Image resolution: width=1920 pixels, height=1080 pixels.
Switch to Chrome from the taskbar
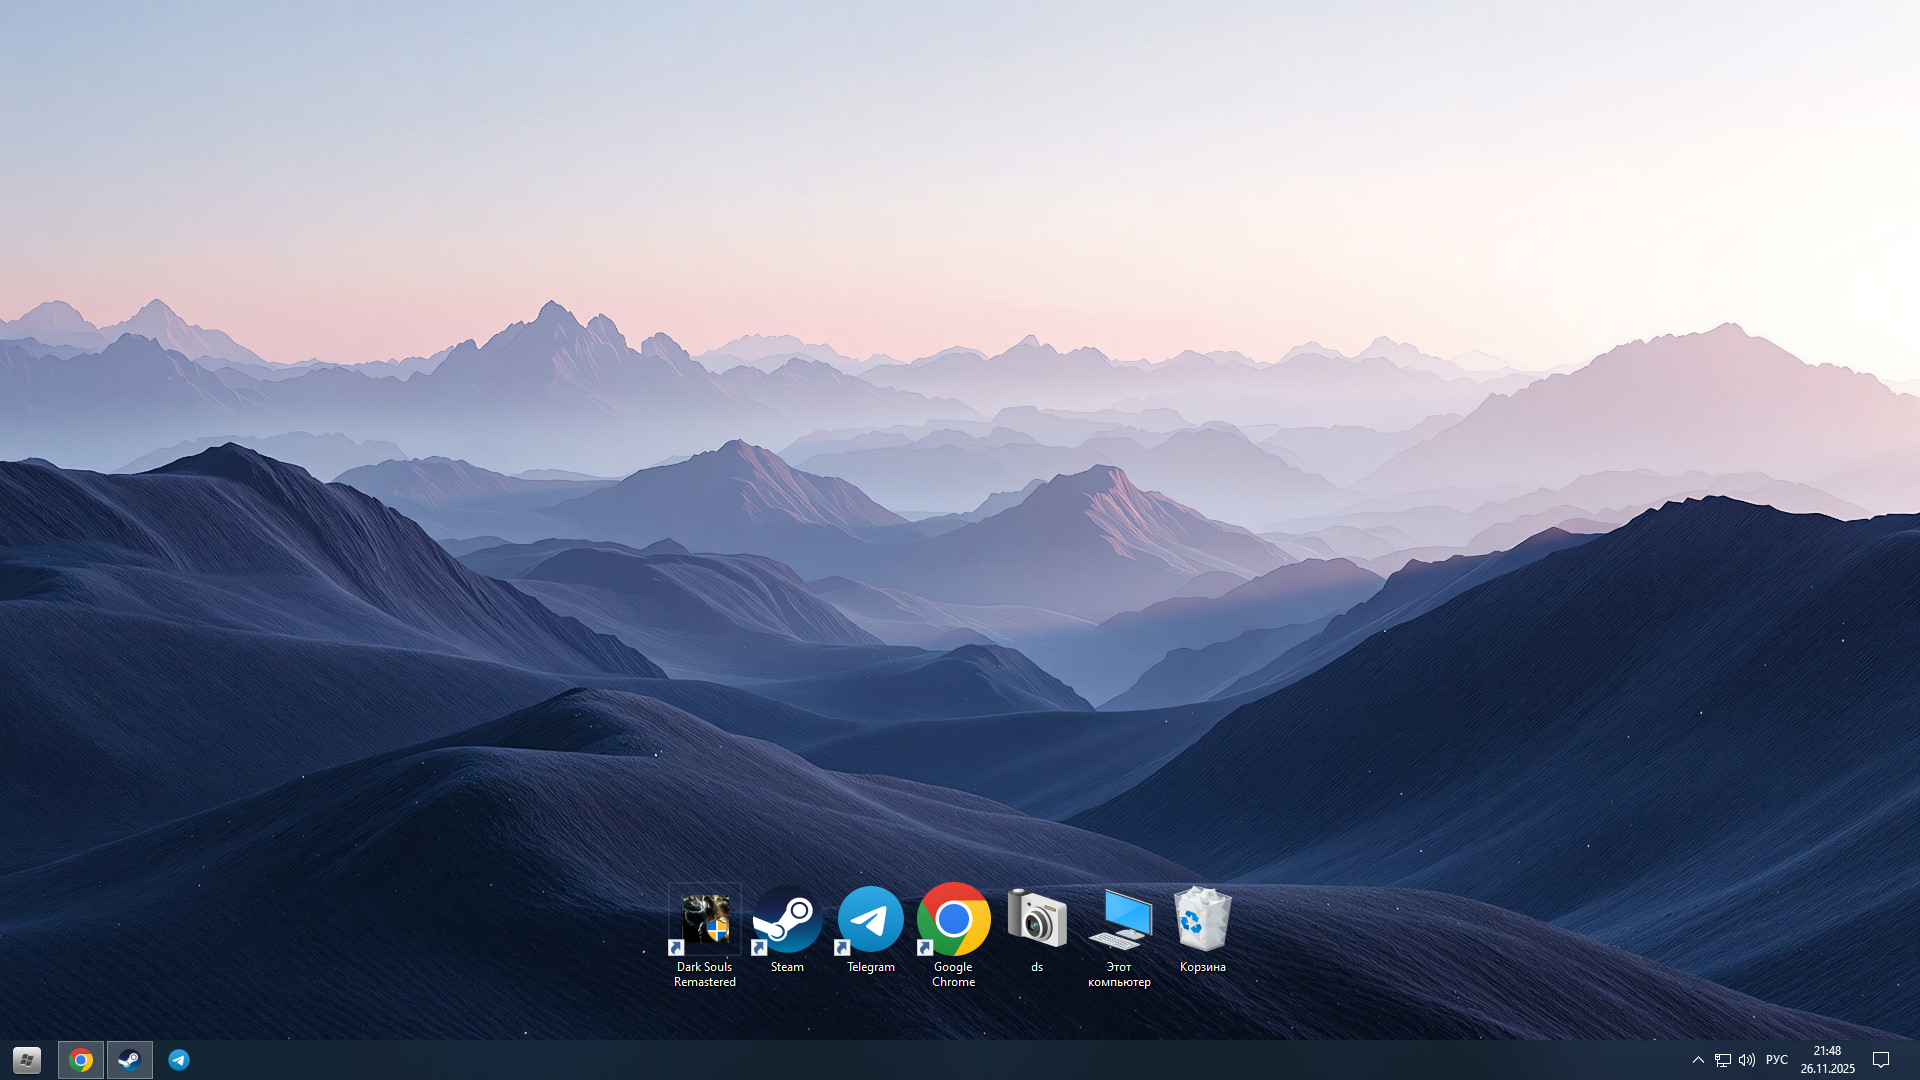(81, 1060)
